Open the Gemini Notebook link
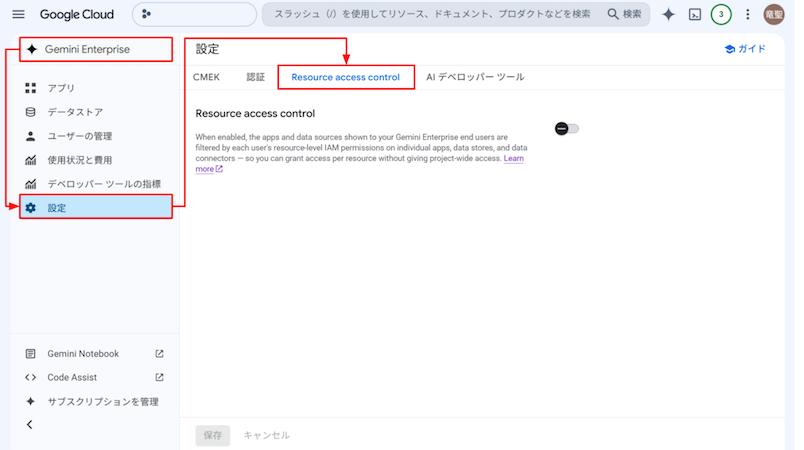This screenshot has width=804, height=450. 83,354
